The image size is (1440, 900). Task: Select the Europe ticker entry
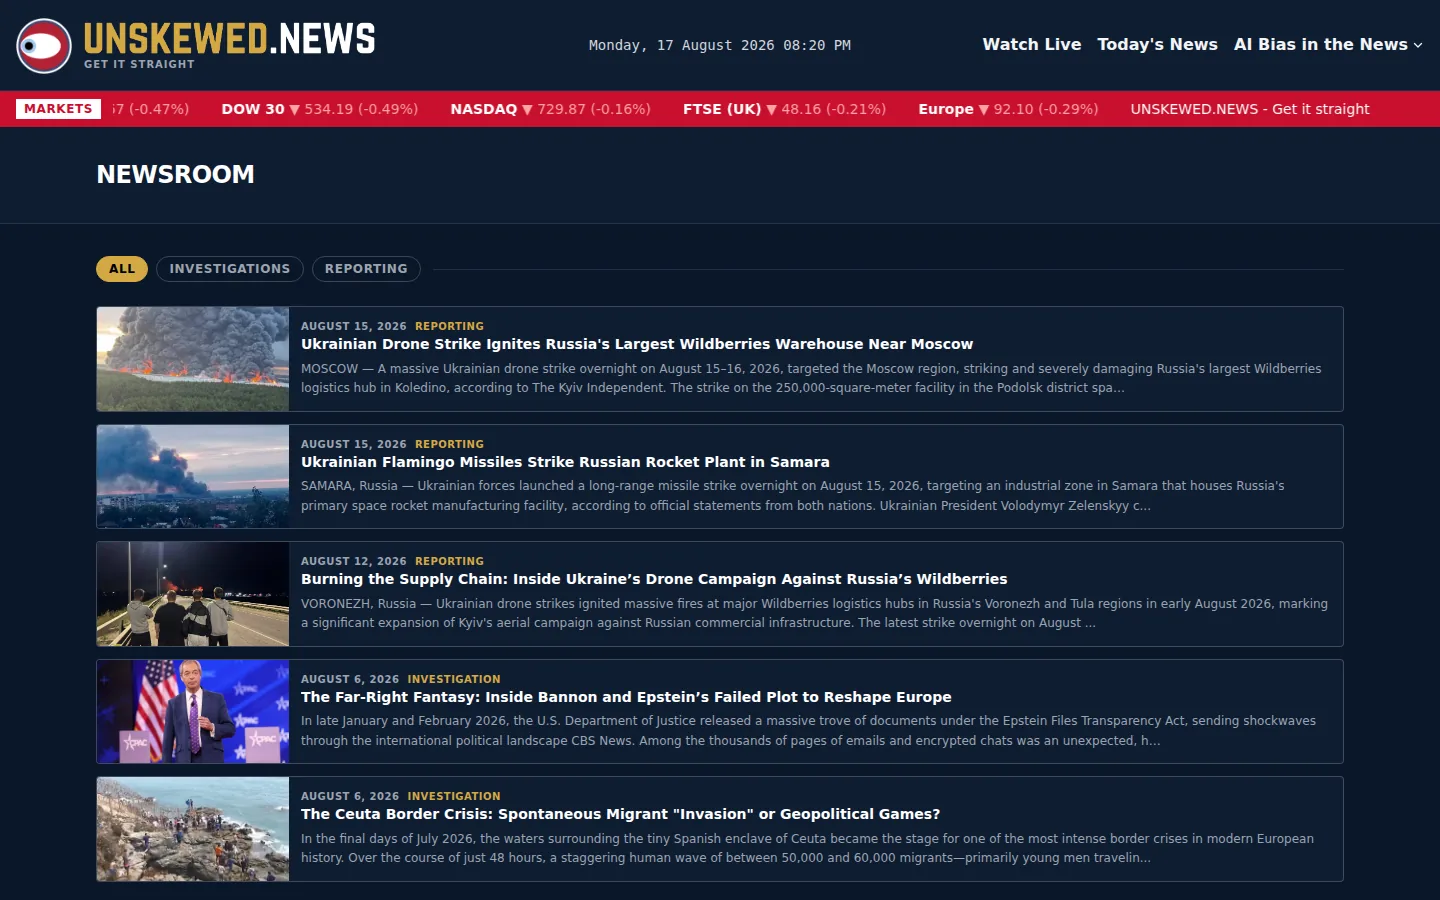[1008, 109]
